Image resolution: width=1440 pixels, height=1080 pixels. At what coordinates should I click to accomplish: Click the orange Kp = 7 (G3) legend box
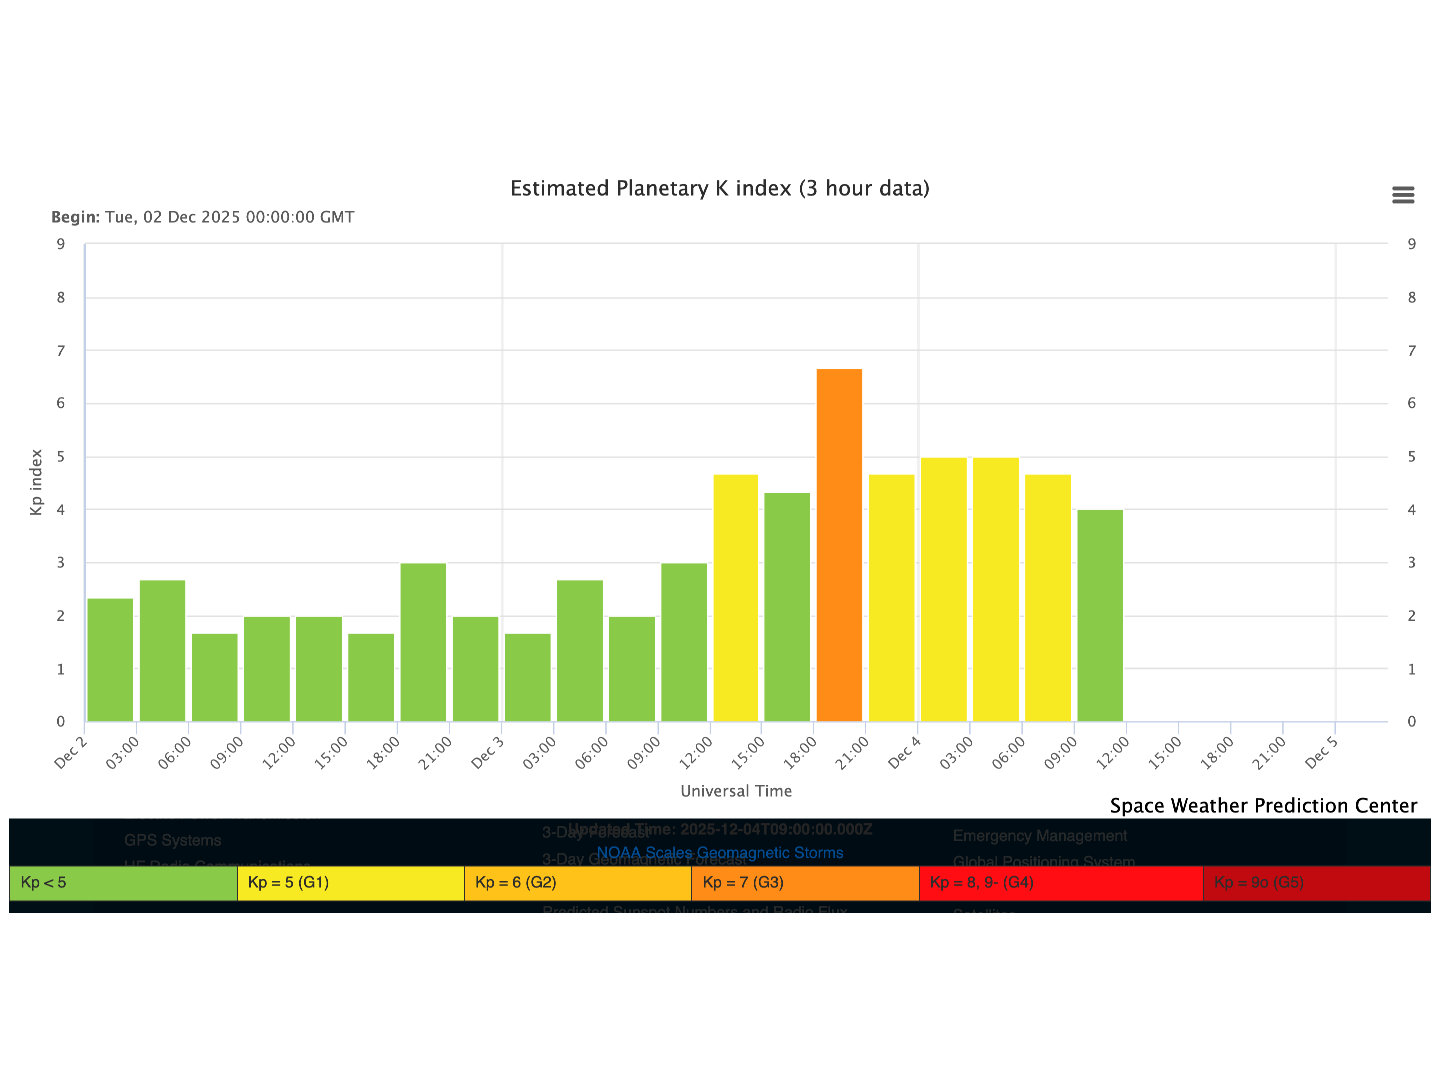804,883
